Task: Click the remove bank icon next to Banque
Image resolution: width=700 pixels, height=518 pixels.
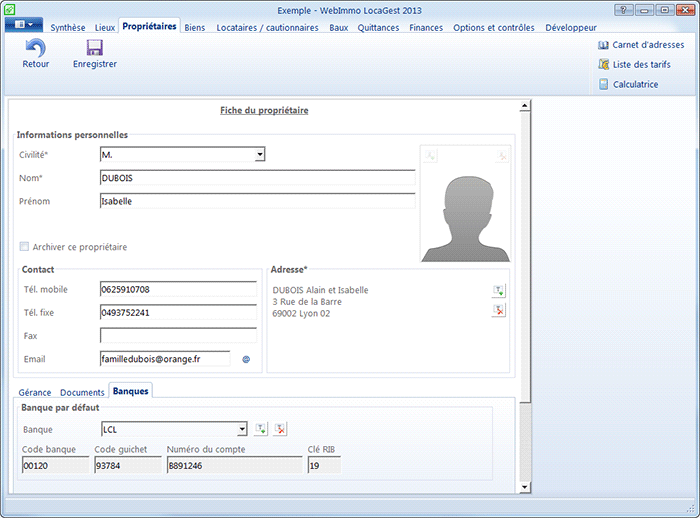Action: [x=281, y=429]
